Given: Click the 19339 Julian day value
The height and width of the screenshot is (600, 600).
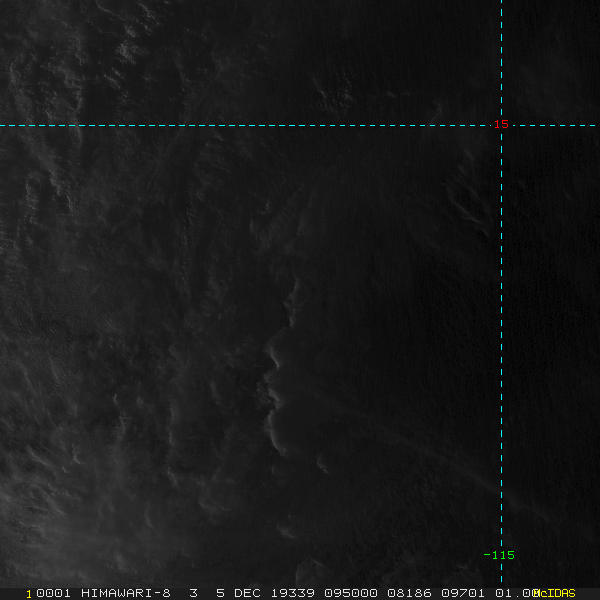Looking at the screenshot, I should (x=291, y=593).
